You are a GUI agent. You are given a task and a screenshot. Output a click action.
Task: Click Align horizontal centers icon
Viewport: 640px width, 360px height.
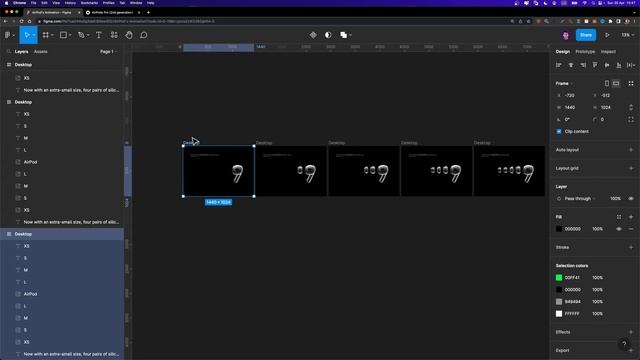coord(571,65)
